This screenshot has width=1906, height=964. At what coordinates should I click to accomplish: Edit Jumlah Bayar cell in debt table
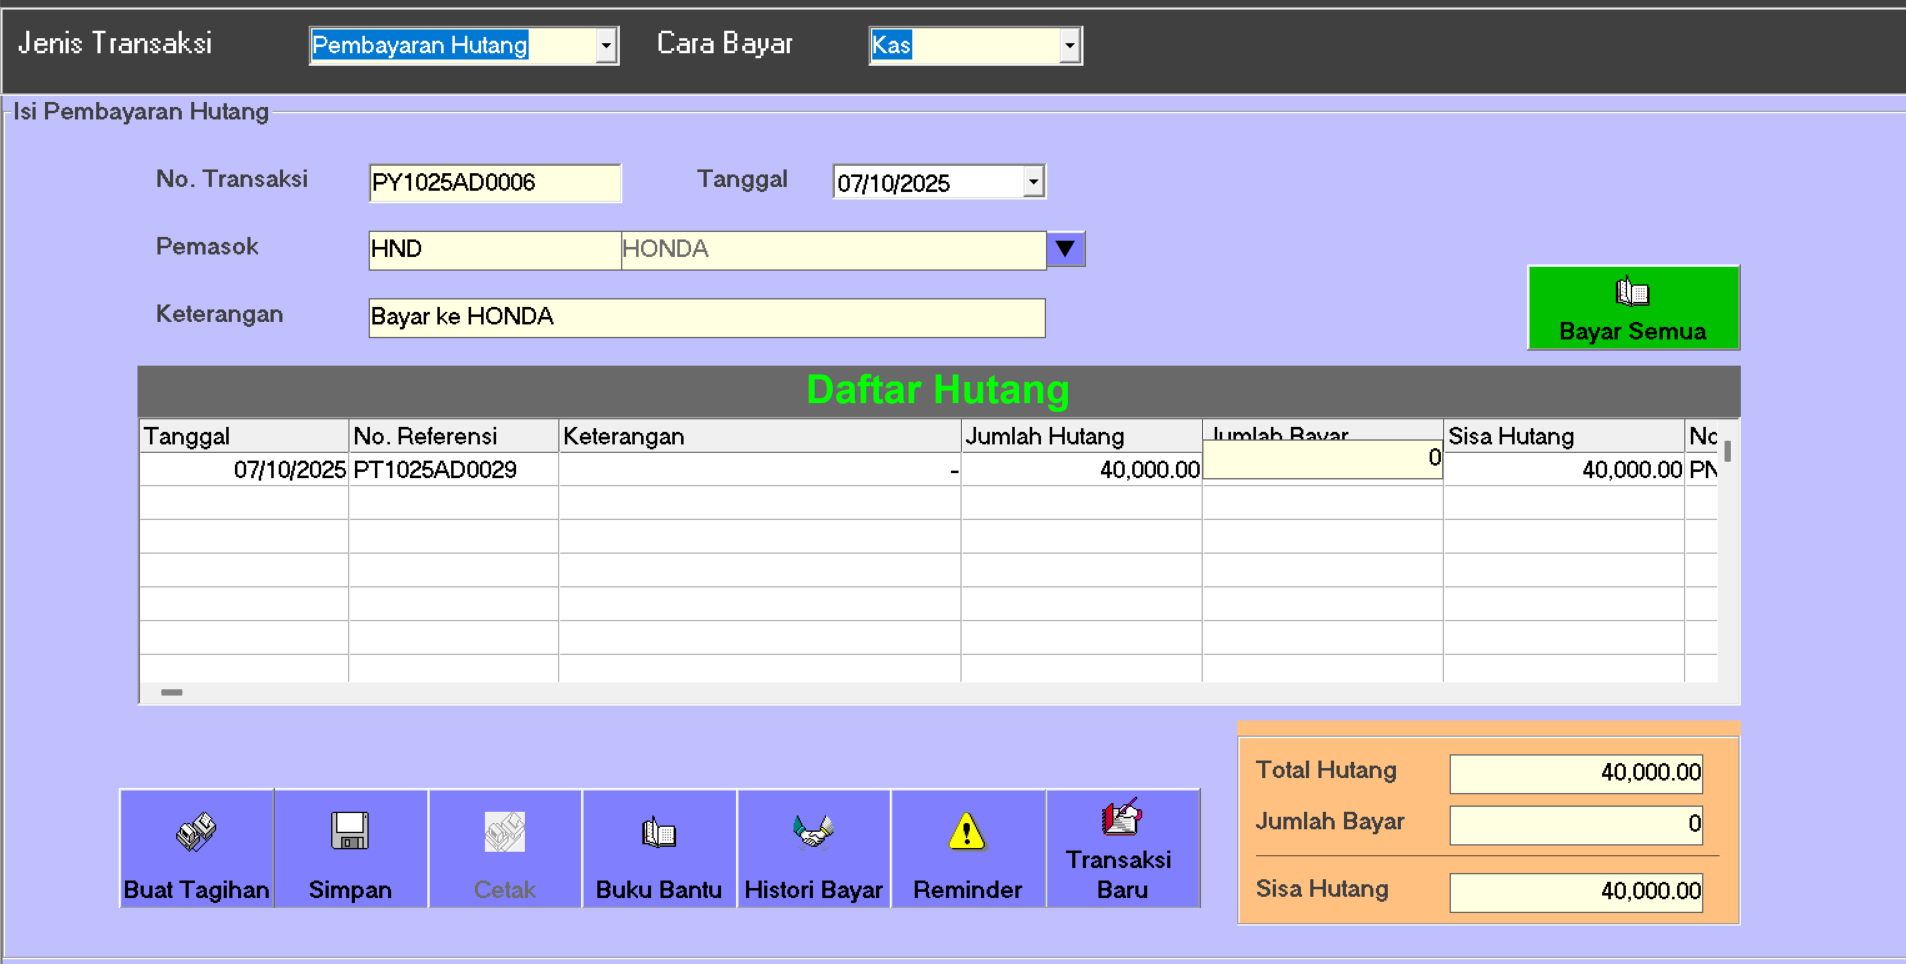point(1321,460)
